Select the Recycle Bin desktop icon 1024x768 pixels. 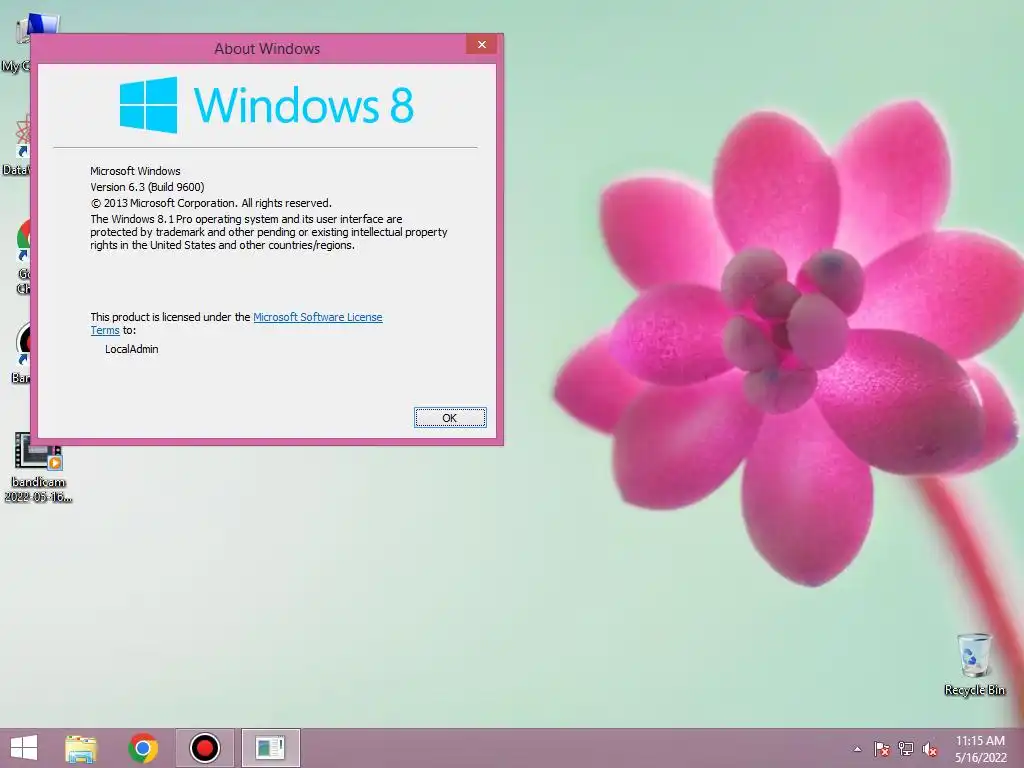[x=974, y=664]
